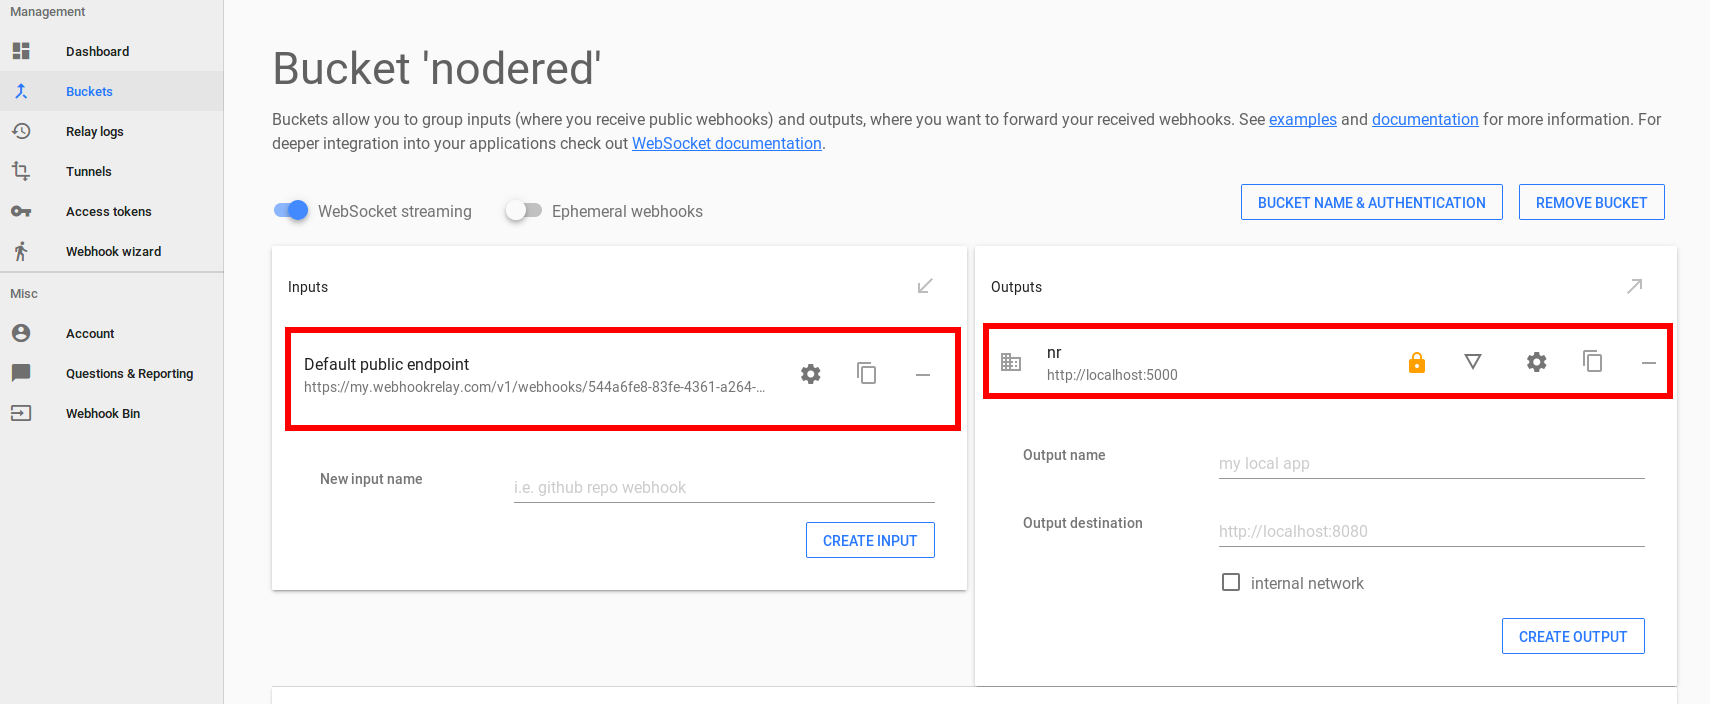Remove the Default public endpoint input
This screenshot has width=1710, height=704.
[923, 375]
